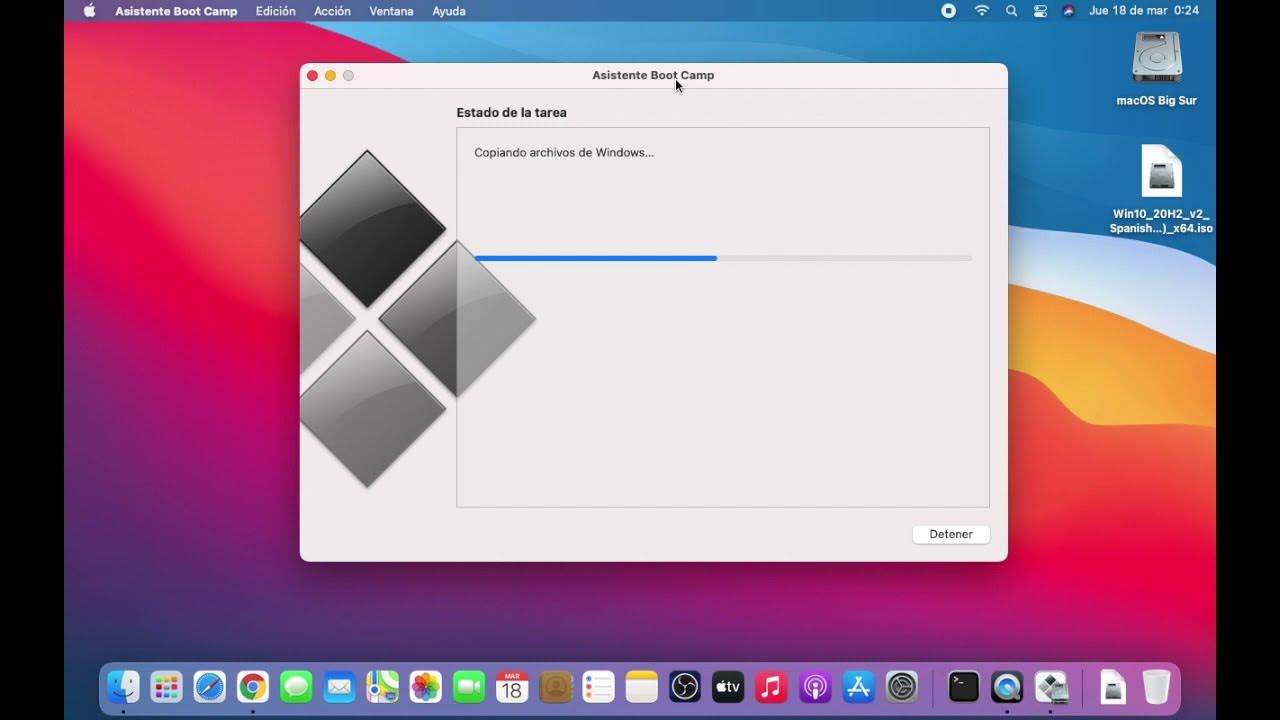Click the Detener button
This screenshot has width=1280, height=720.
pos(951,534)
